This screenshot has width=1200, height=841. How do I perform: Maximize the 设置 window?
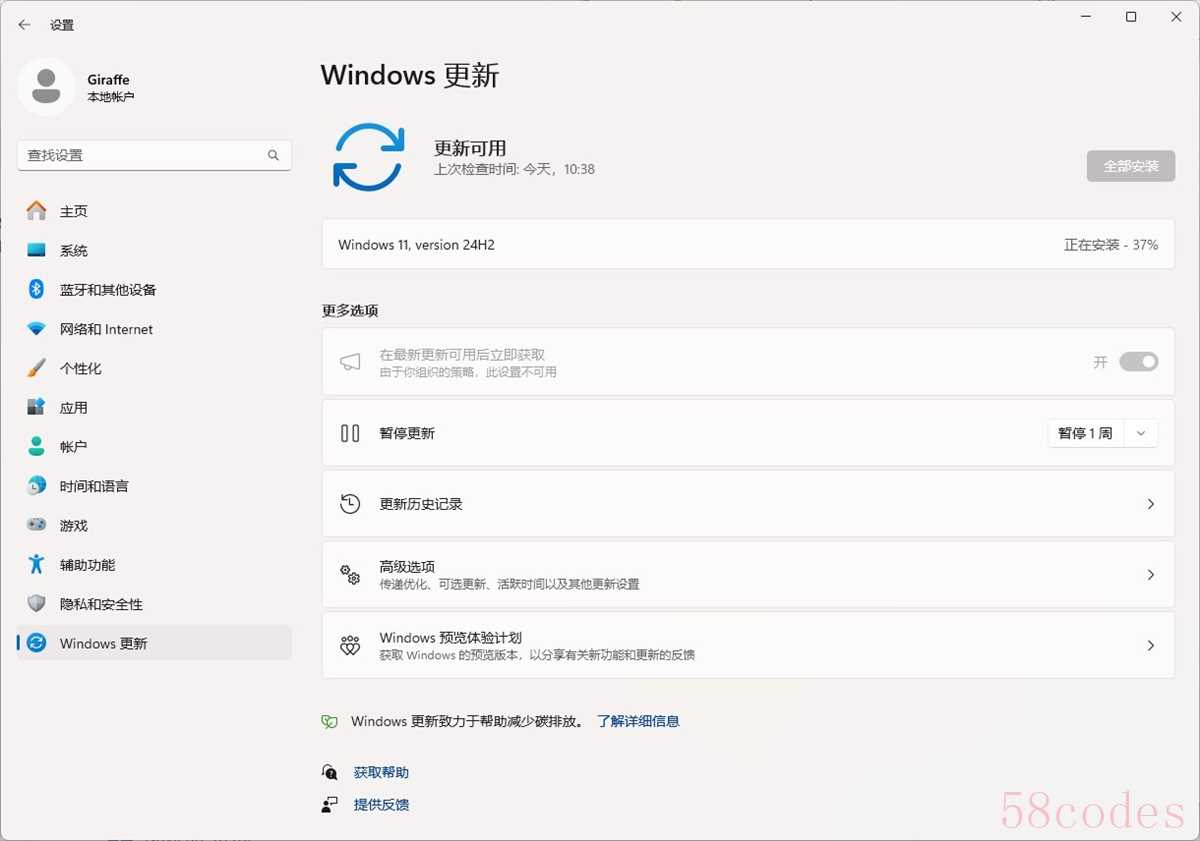pyautogui.click(x=1131, y=17)
